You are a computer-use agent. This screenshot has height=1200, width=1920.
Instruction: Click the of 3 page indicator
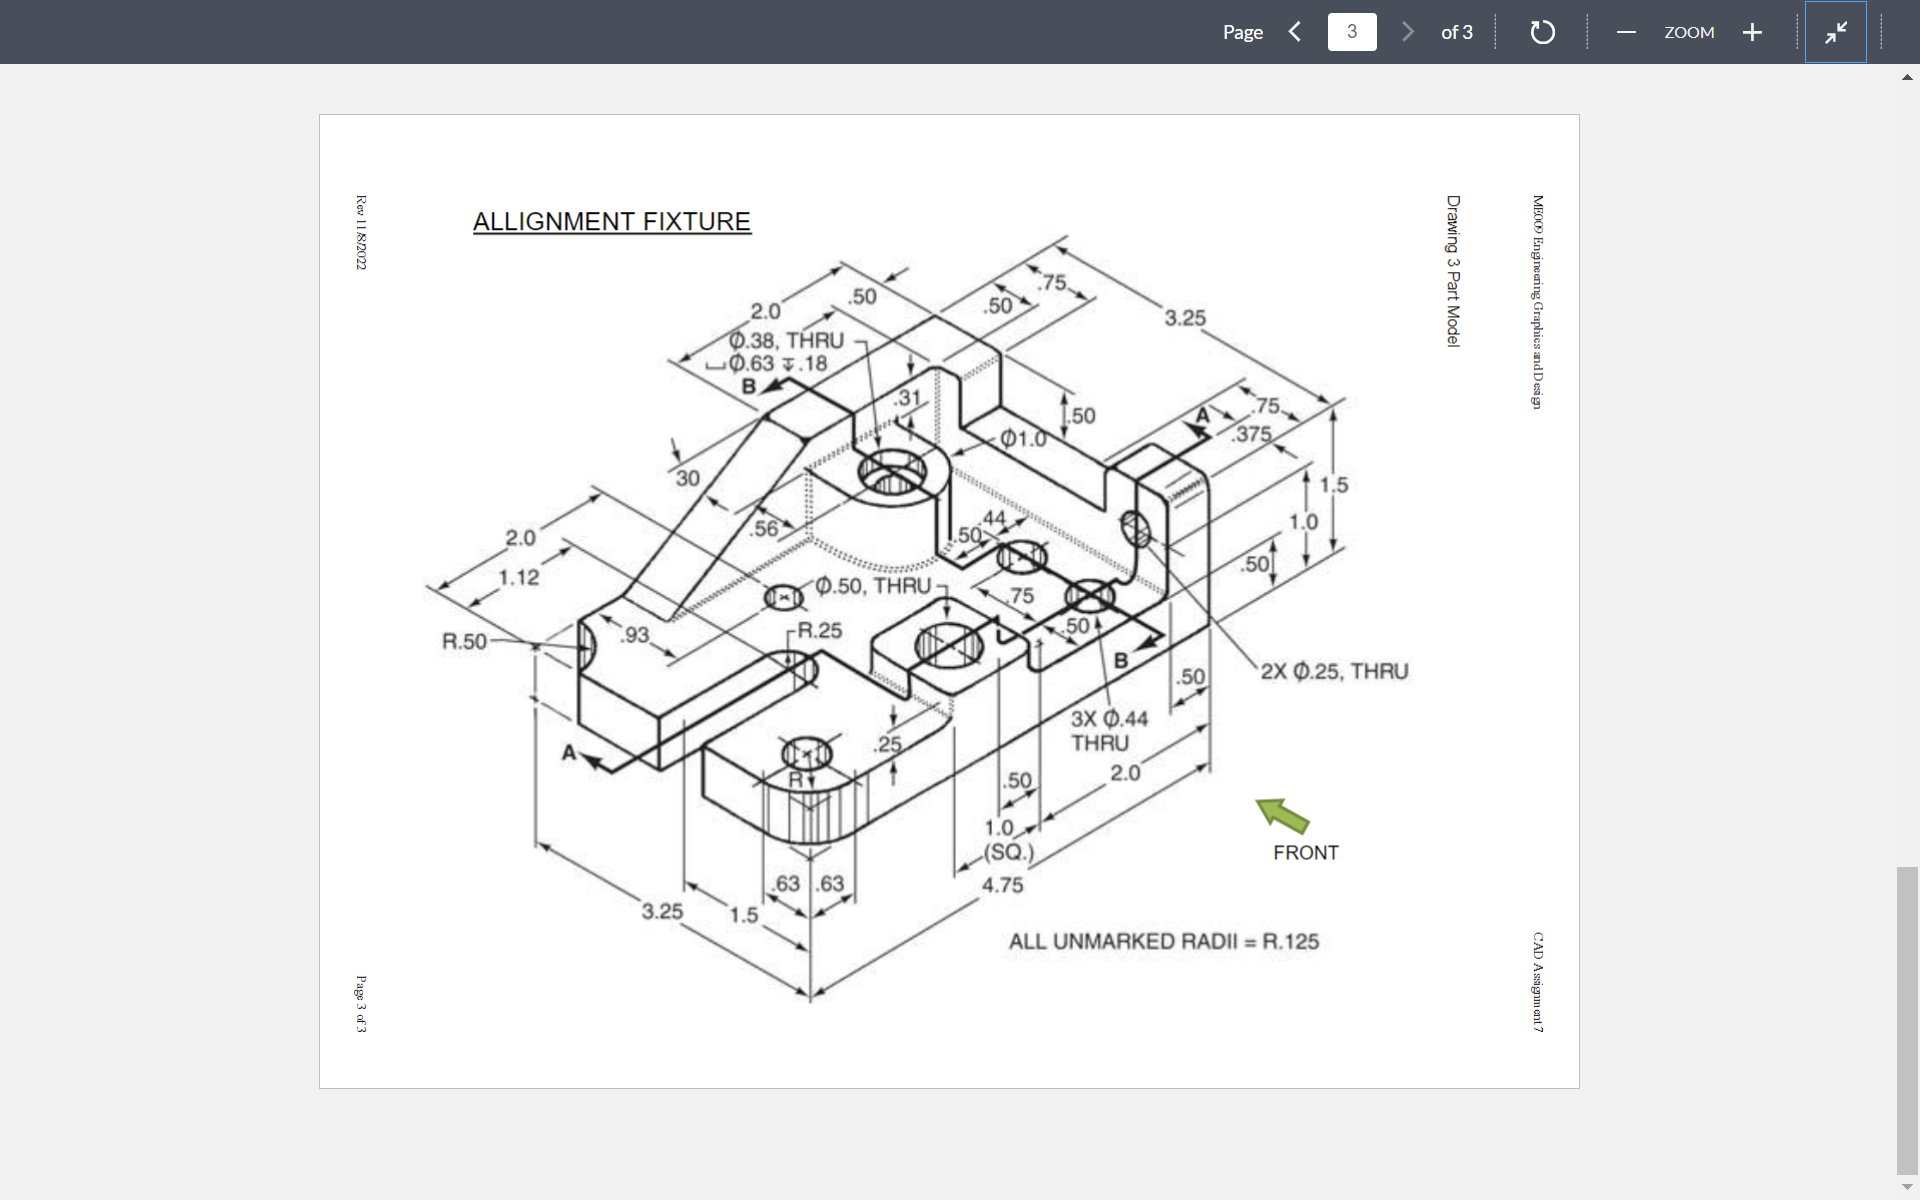(x=1457, y=32)
